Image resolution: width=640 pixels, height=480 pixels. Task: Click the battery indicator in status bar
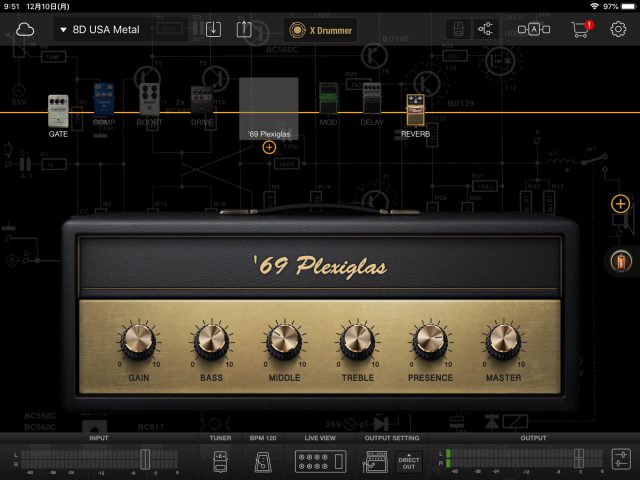(x=628, y=6)
